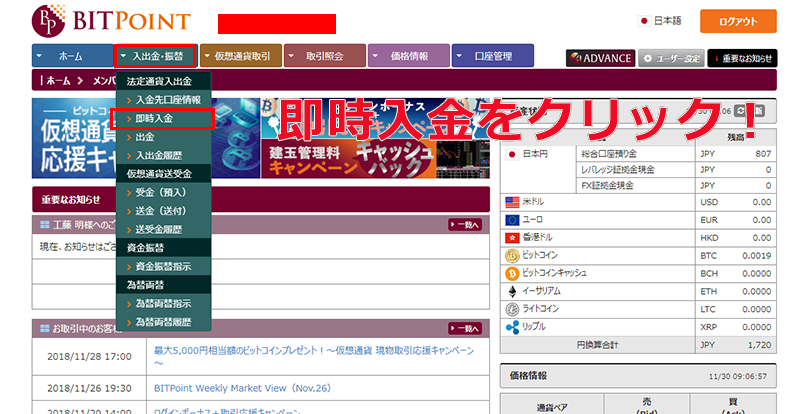Expand the 仮想通貨取引 dropdown
Screen dimensions: 800x414
point(241,56)
